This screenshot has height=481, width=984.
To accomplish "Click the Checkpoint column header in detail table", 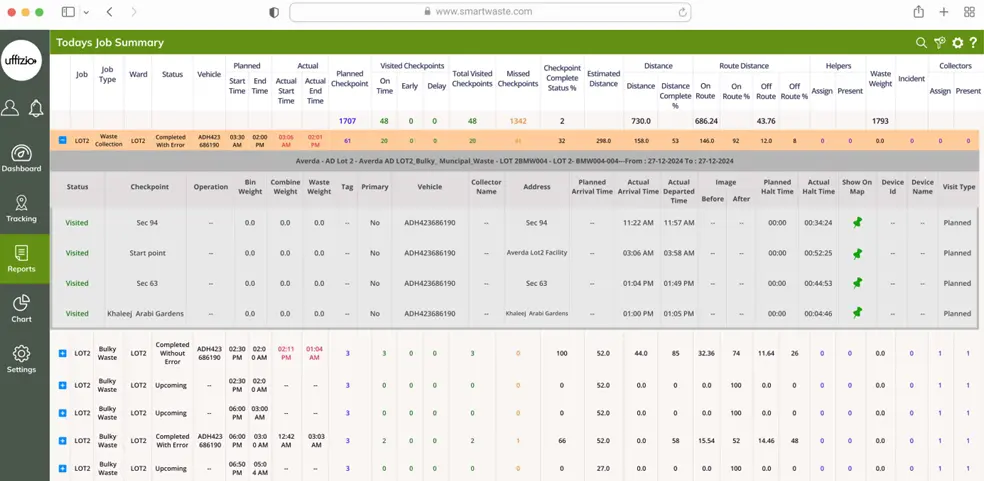I will tap(147, 186).
